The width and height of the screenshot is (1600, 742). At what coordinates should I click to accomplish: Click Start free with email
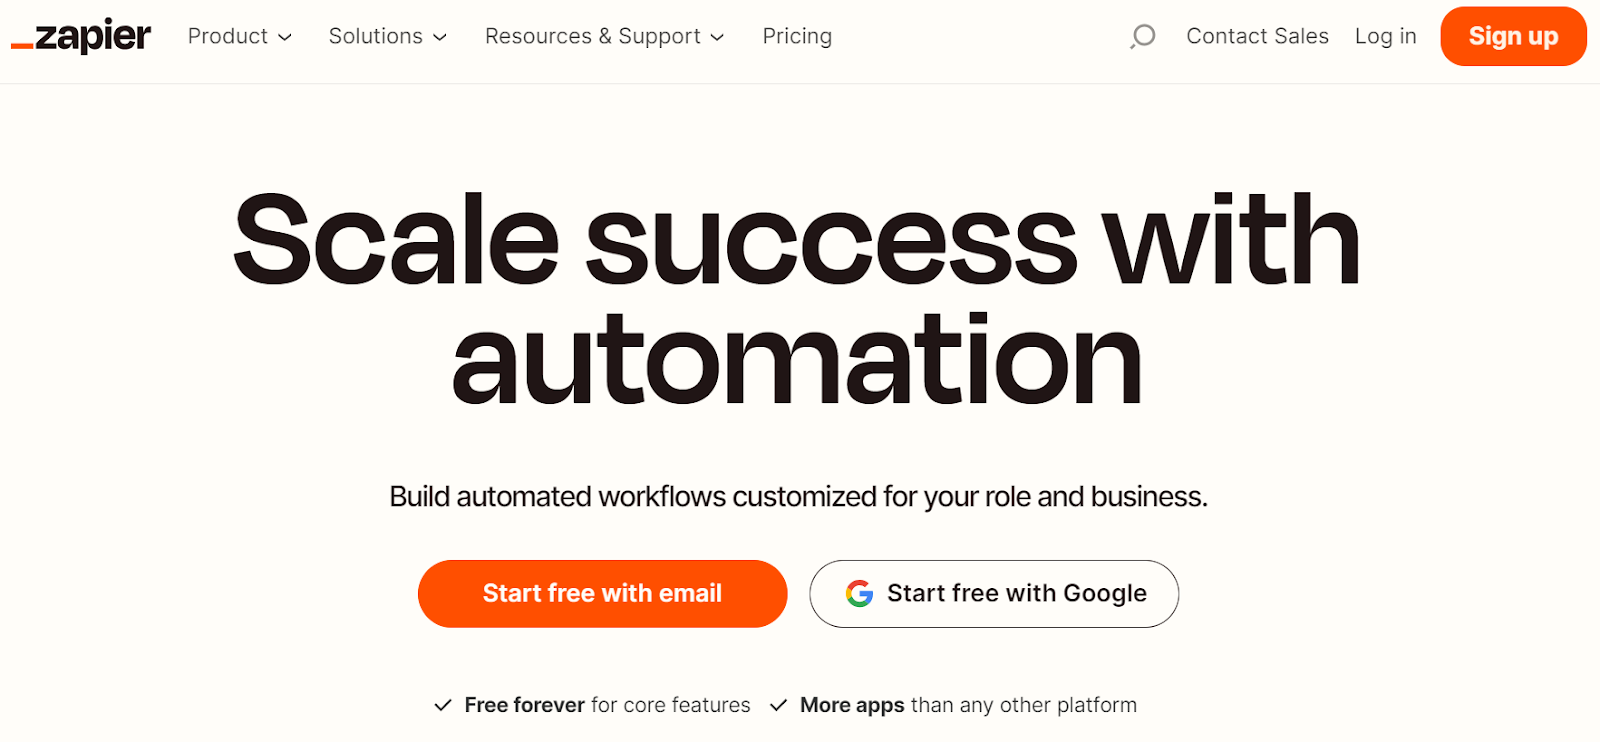pyautogui.click(x=602, y=594)
